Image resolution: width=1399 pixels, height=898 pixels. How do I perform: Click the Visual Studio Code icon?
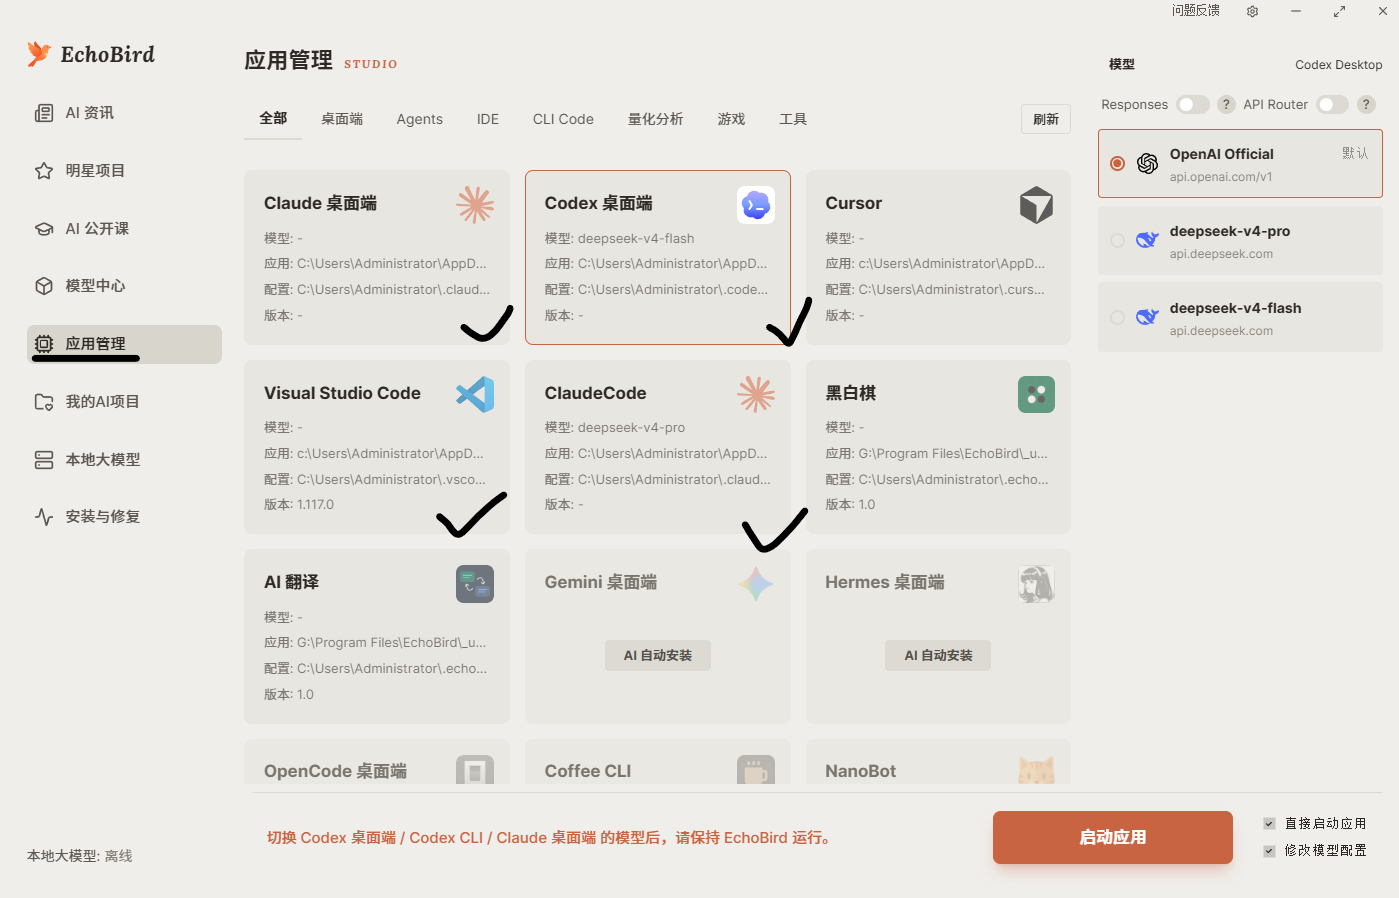tap(475, 394)
